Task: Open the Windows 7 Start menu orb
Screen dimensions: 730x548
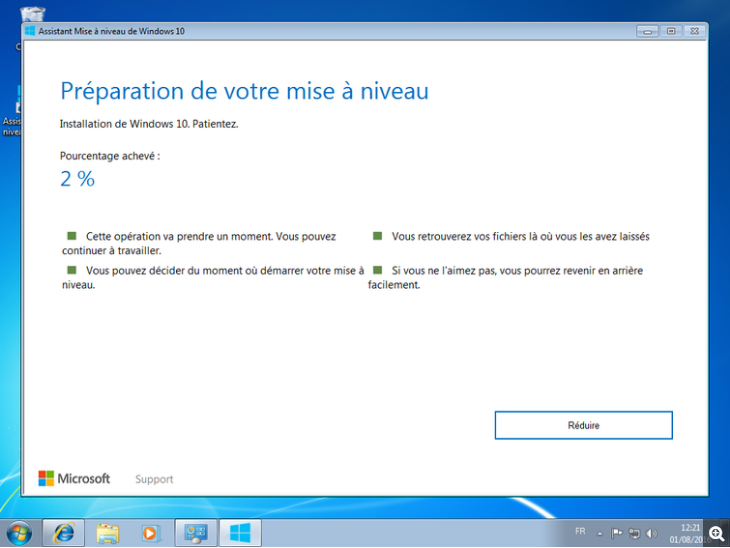Action: (x=20, y=533)
